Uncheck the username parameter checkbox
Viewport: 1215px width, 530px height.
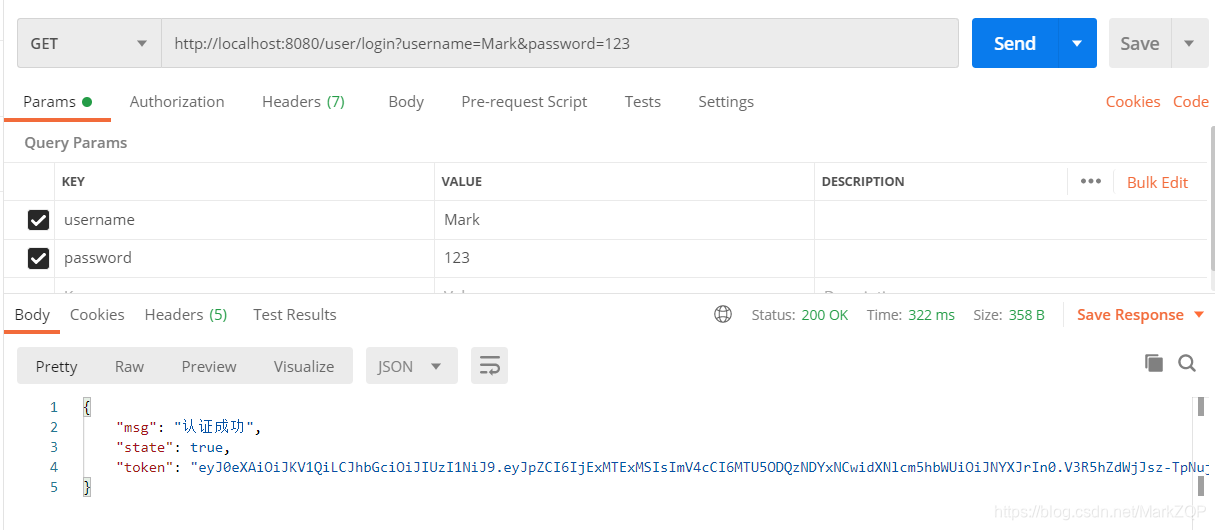point(38,220)
